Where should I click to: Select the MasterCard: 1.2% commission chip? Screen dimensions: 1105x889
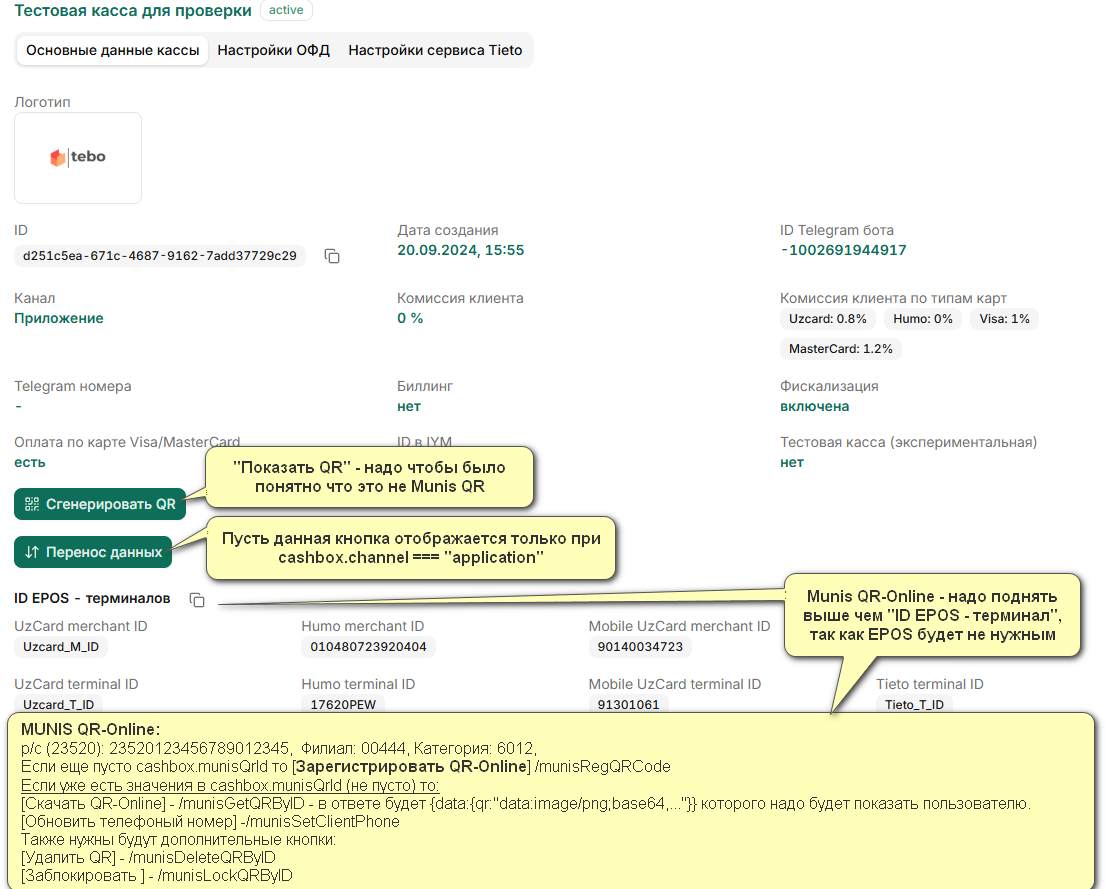[x=840, y=349]
